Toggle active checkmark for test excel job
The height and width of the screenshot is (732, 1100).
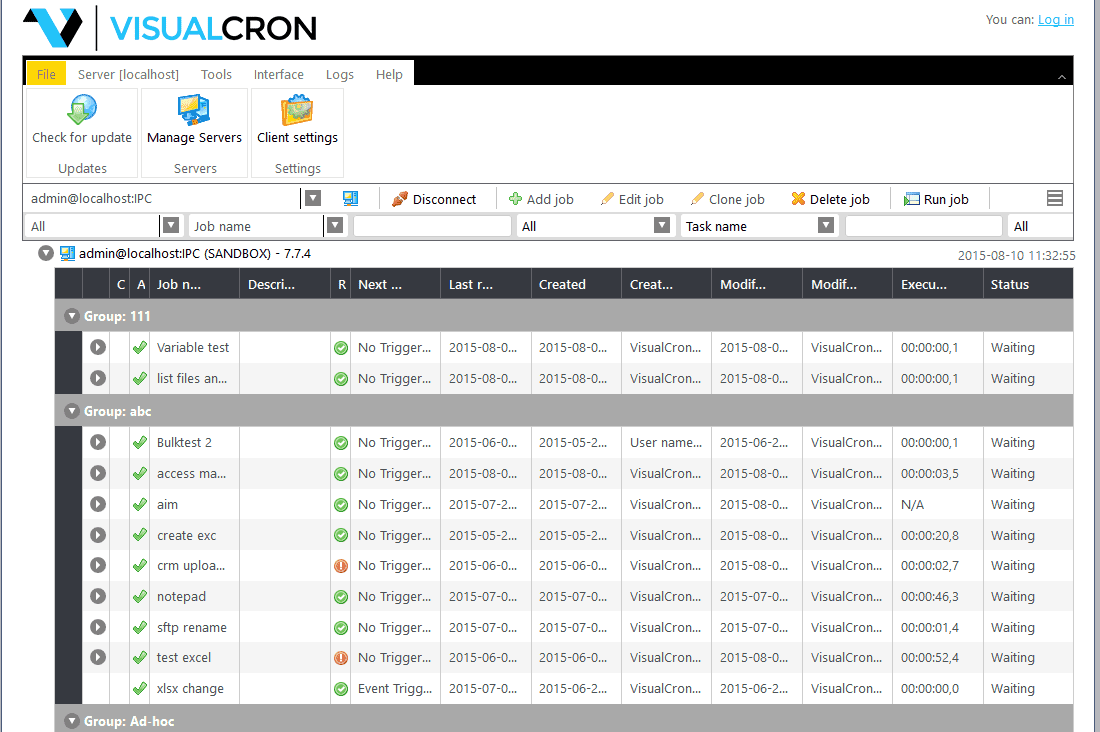tap(140, 657)
